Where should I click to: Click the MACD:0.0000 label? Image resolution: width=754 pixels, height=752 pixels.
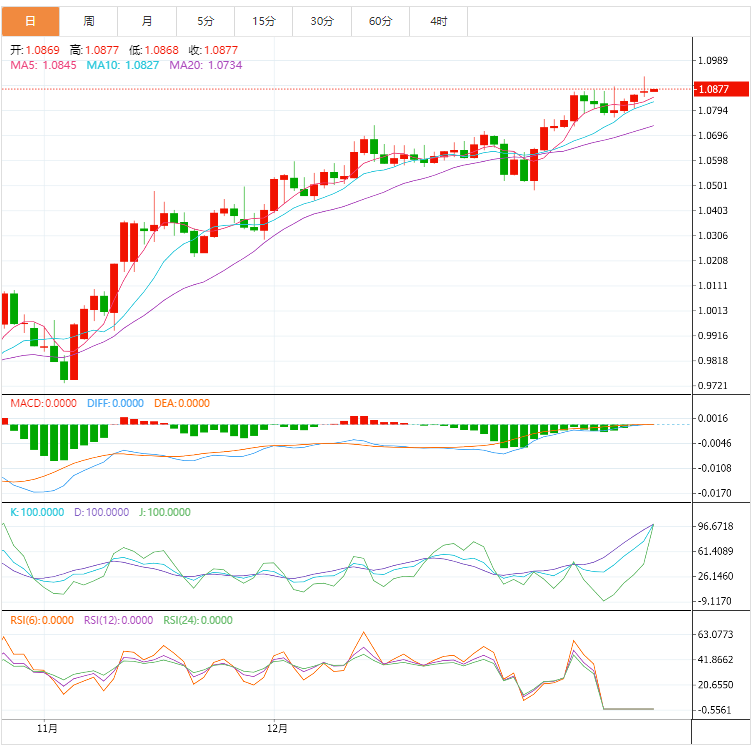pos(43,403)
